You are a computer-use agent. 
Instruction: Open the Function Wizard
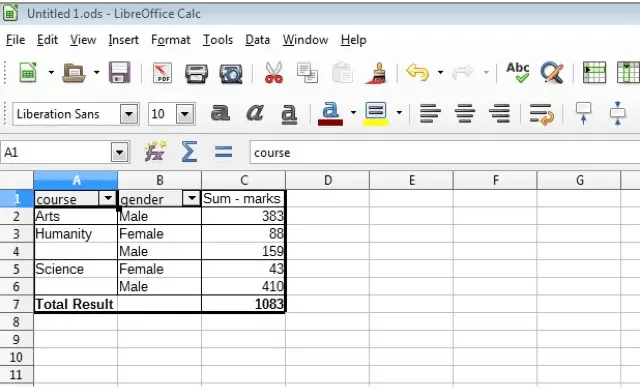(x=155, y=152)
